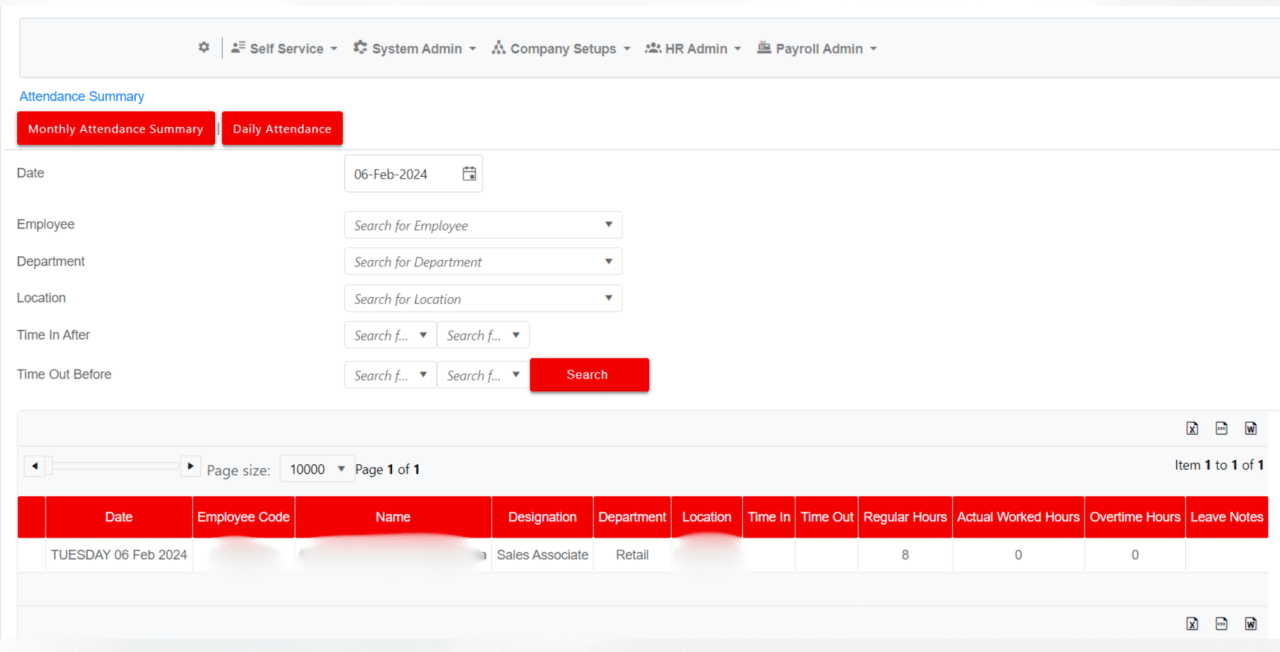Click the pager slider handle
1280x652 pixels.
[48, 466]
